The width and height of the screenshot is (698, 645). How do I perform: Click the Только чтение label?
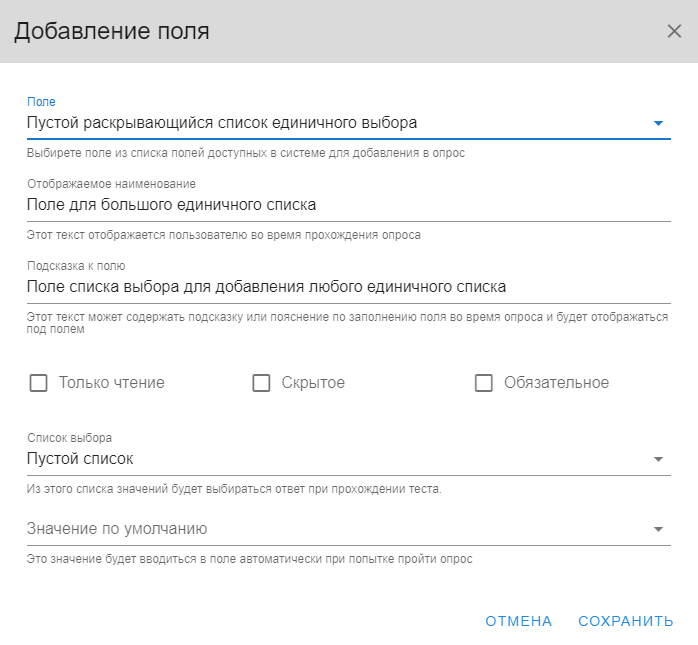(112, 383)
